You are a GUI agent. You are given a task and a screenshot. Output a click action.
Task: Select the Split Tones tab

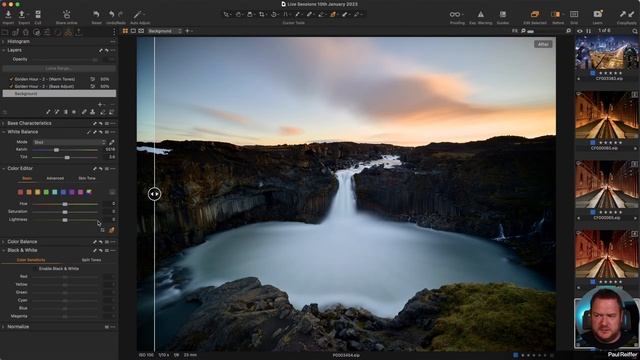click(x=91, y=260)
